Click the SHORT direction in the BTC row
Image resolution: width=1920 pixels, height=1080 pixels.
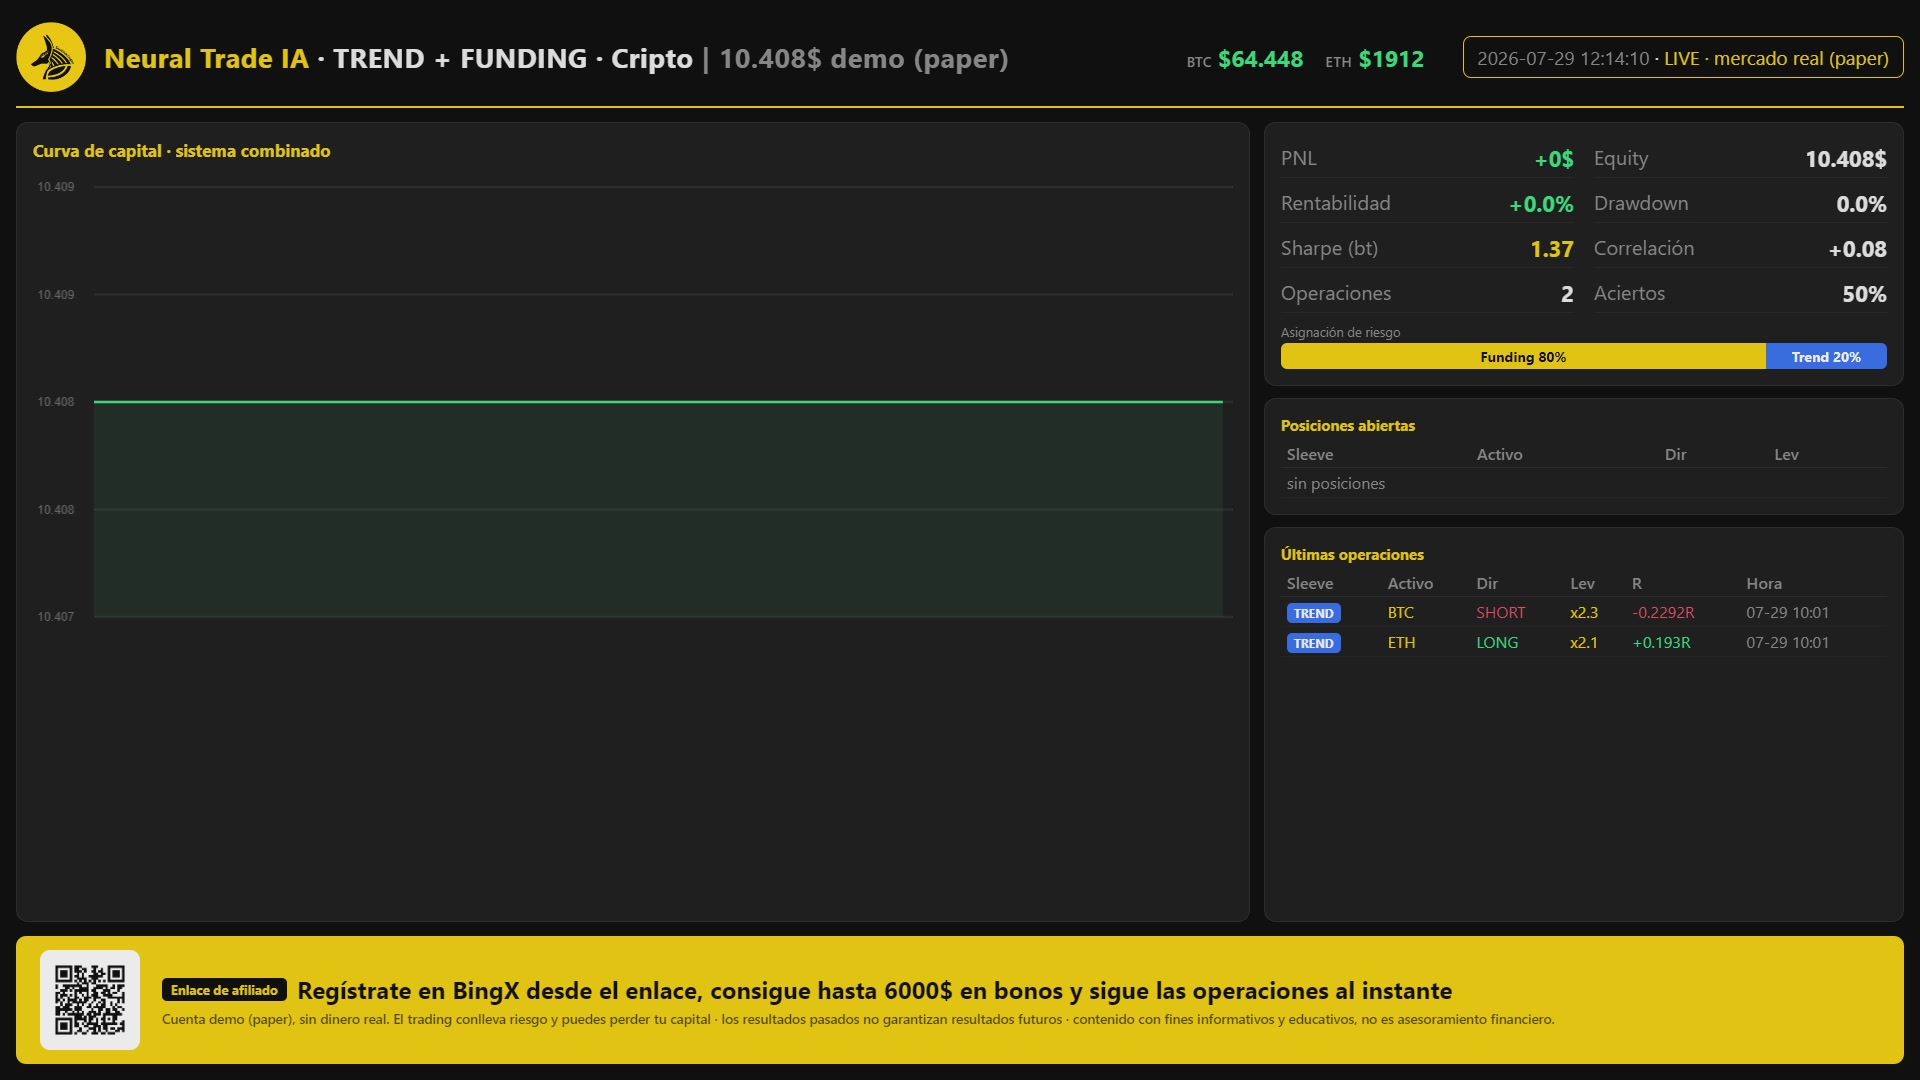tap(1500, 613)
